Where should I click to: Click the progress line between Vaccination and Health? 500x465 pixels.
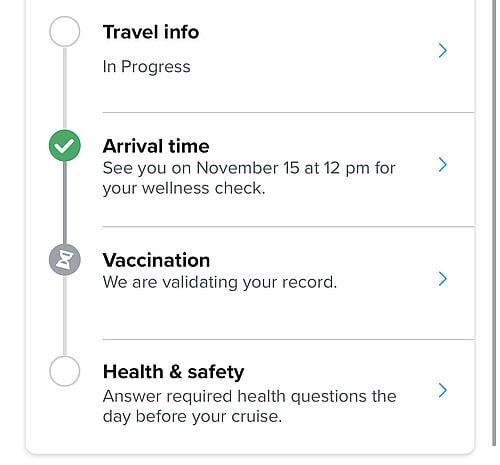65,315
